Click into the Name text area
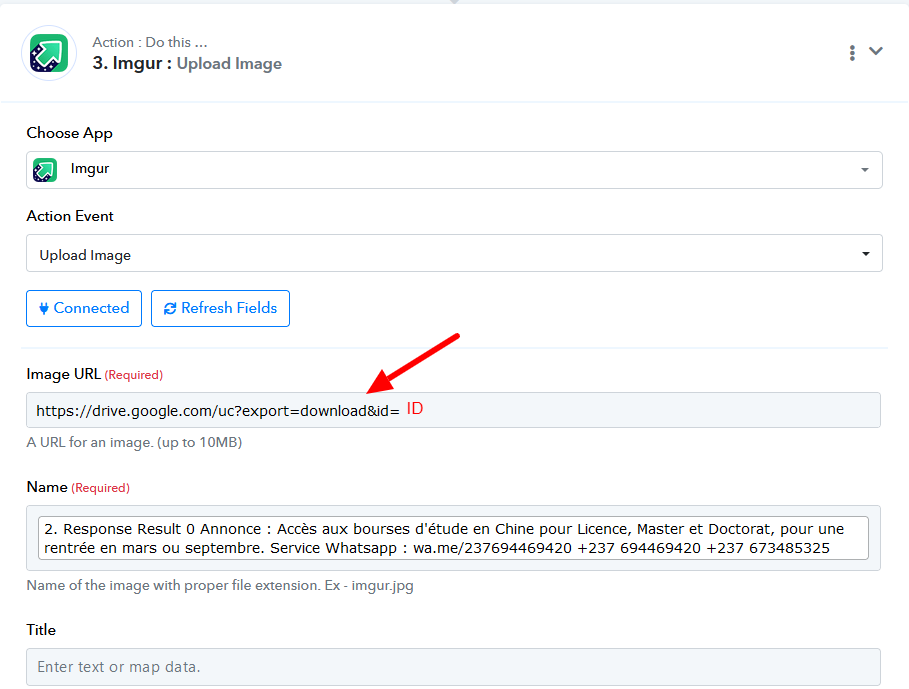 [x=453, y=538]
